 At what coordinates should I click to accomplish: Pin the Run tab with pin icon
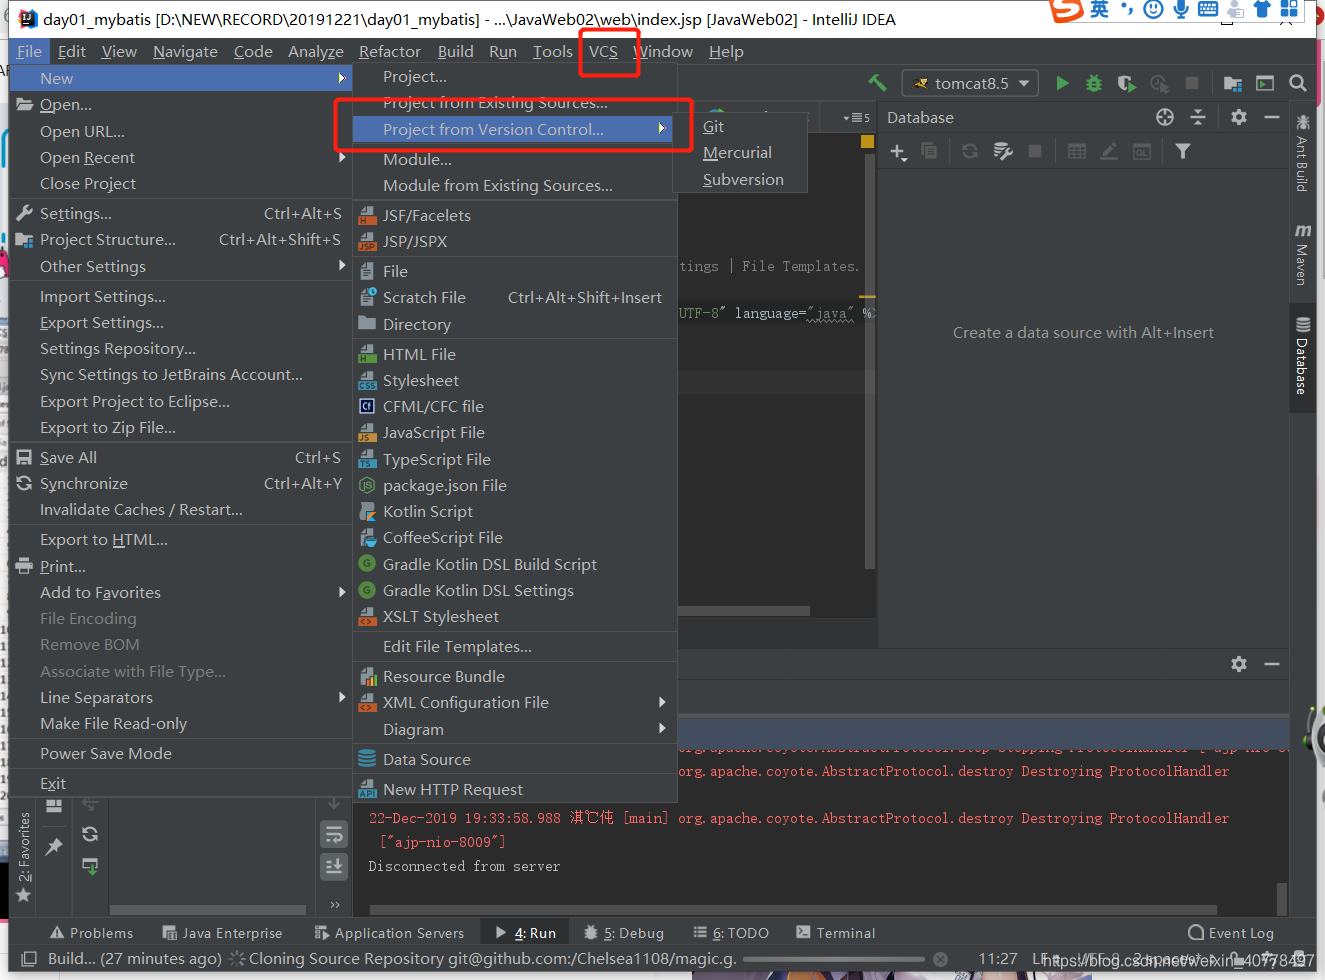coord(54,847)
